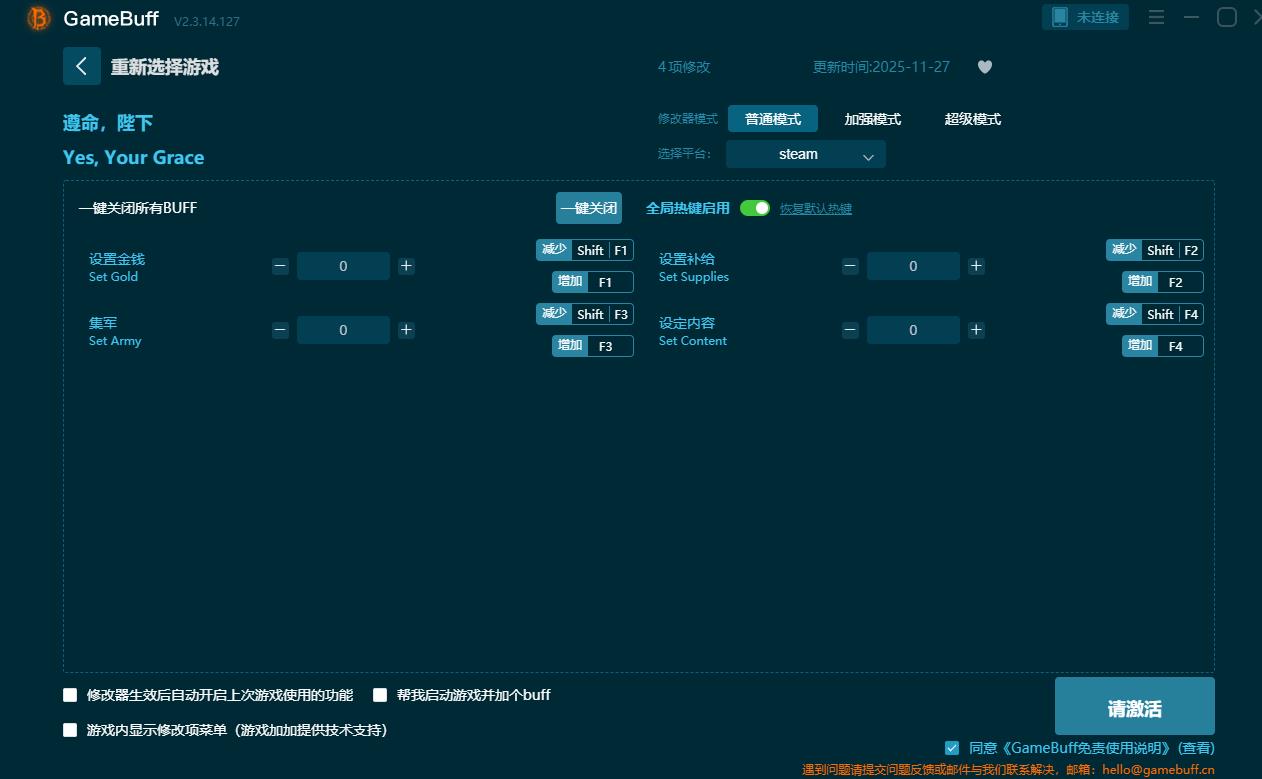The image size is (1262, 779).
Task: Click the 重新选择游戏 title text
Action: coord(164,67)
